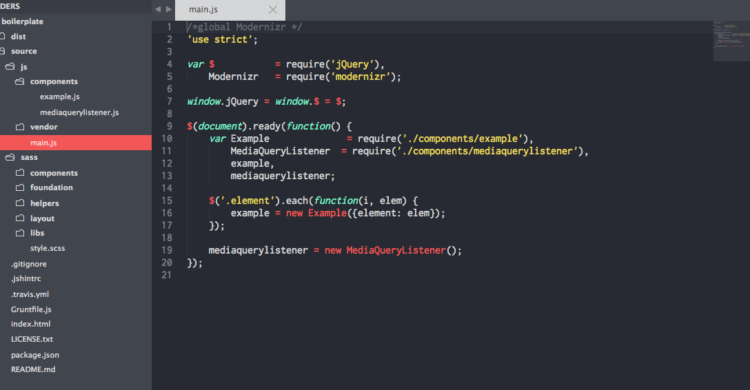
Task: Click the dist folder icon
Action: 2,36
